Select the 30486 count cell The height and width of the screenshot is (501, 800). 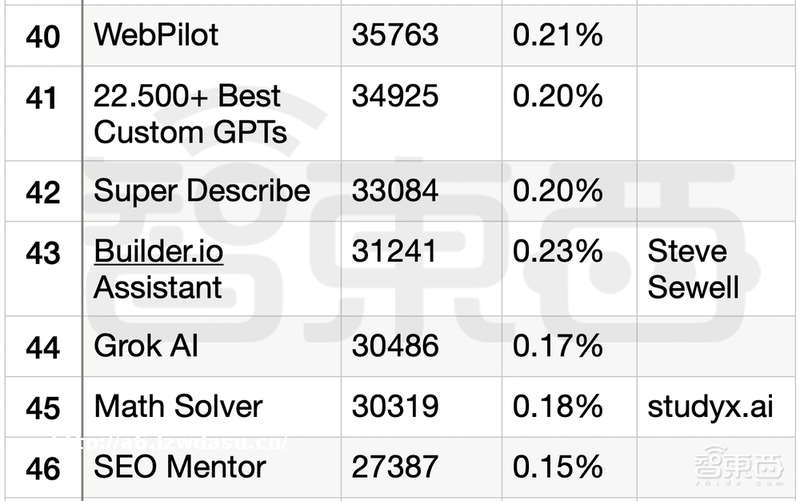[395, 346]
